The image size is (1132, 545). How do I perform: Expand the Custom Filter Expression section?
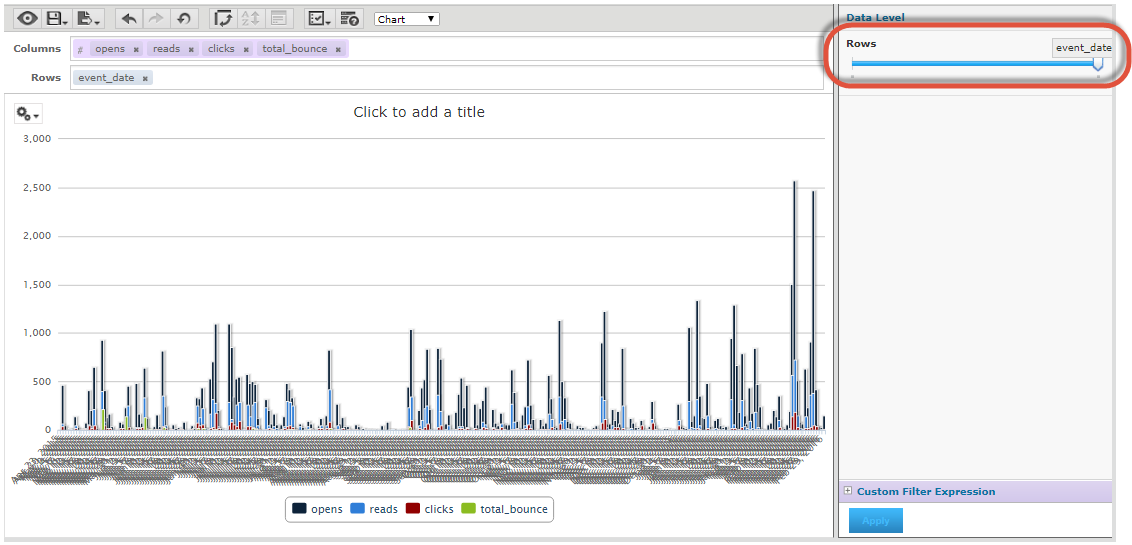[848, 491]
